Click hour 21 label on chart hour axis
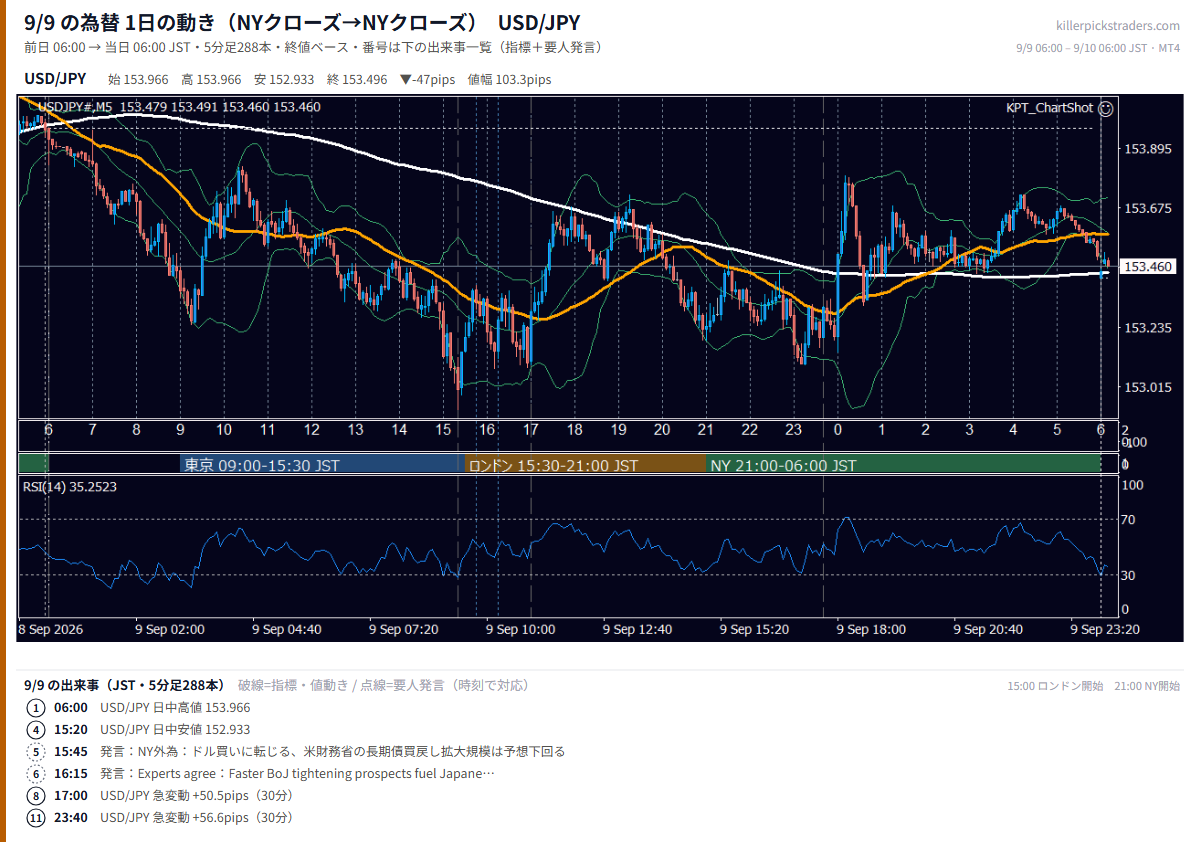Viewport: 1200px width, 842px height. tap(706, 430)
